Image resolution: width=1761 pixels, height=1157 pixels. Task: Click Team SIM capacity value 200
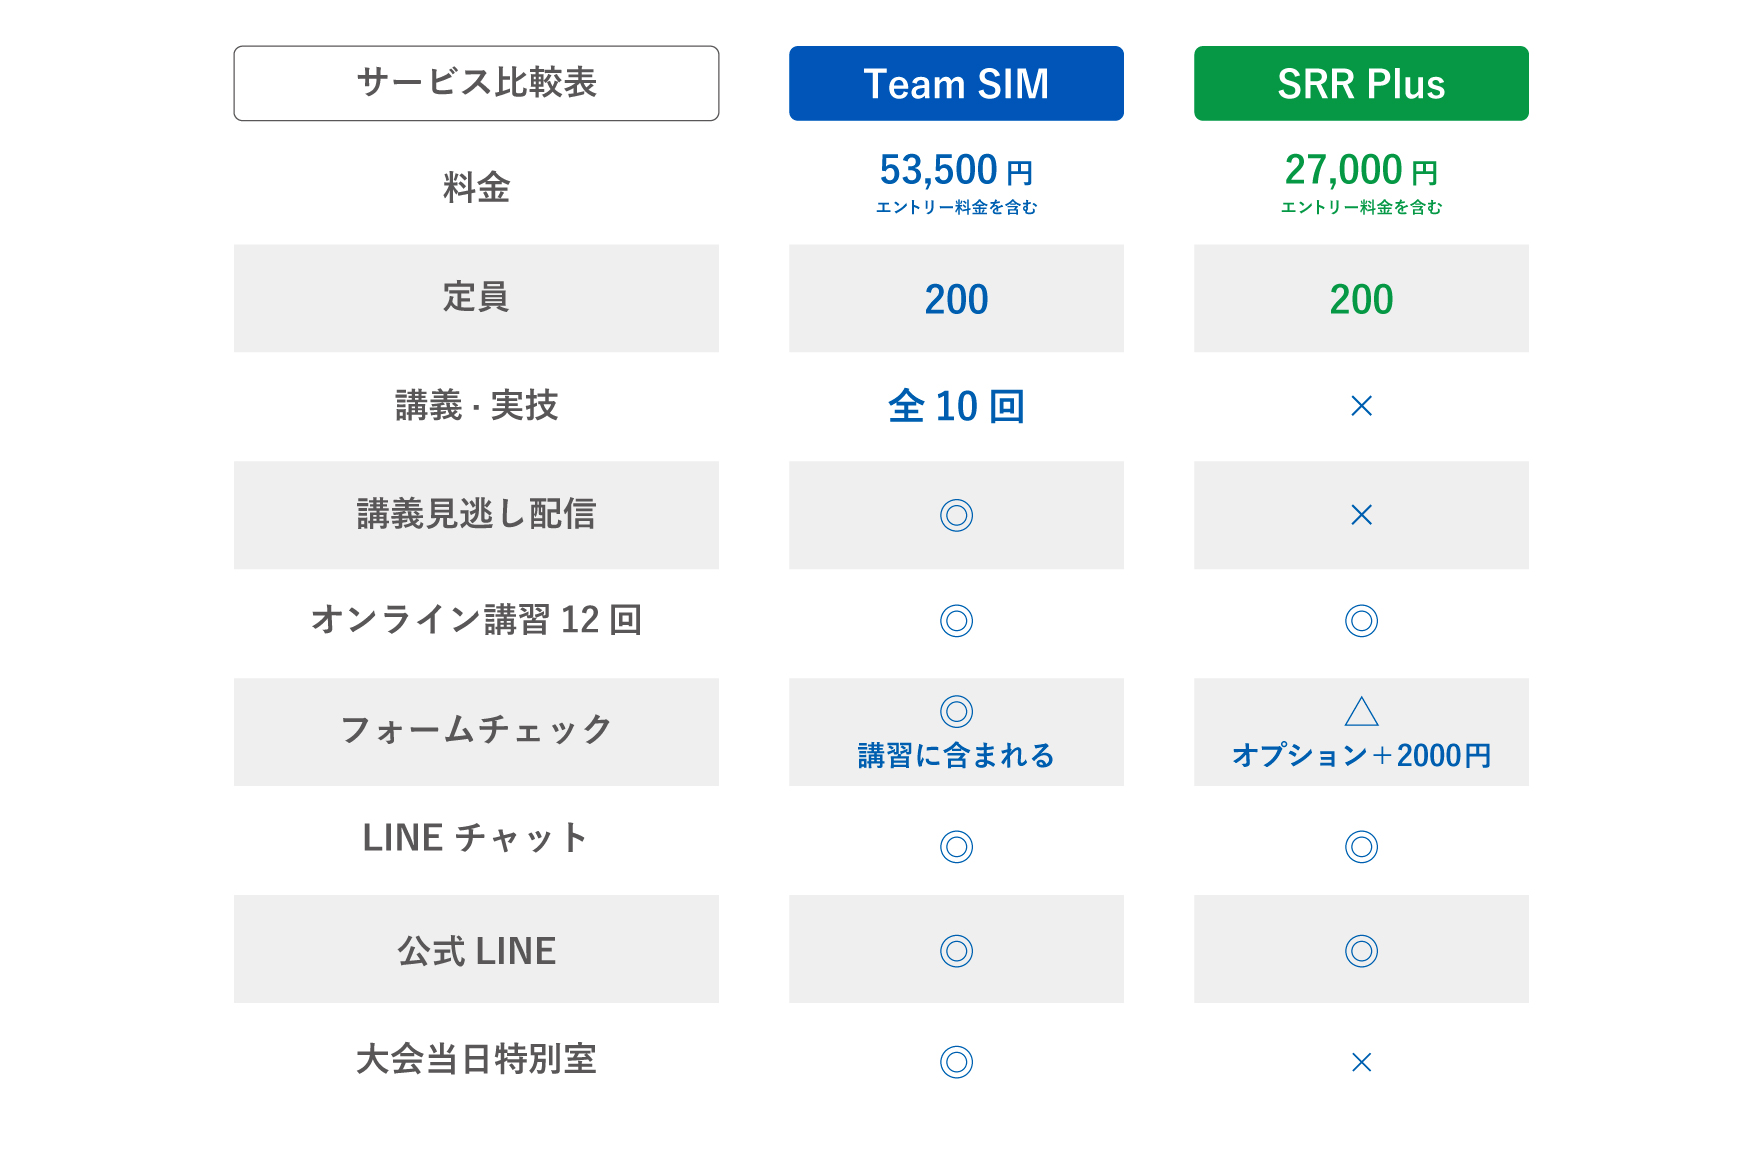click(956, 300)
